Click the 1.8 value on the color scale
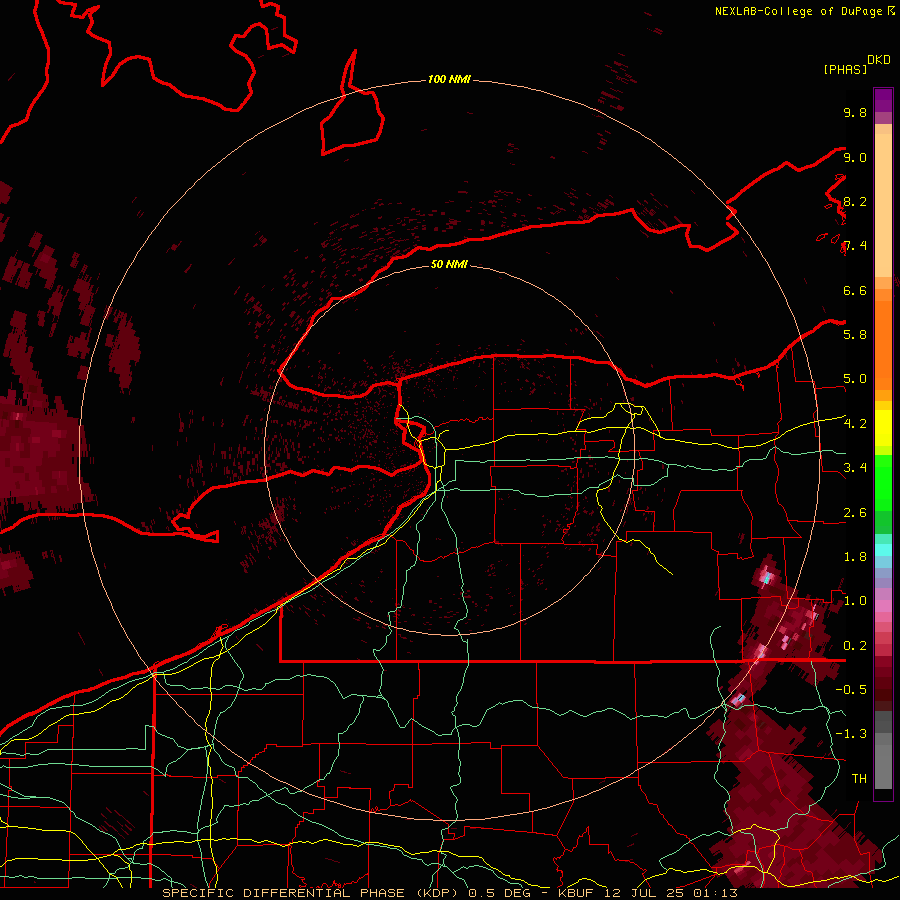 (855, 557)
